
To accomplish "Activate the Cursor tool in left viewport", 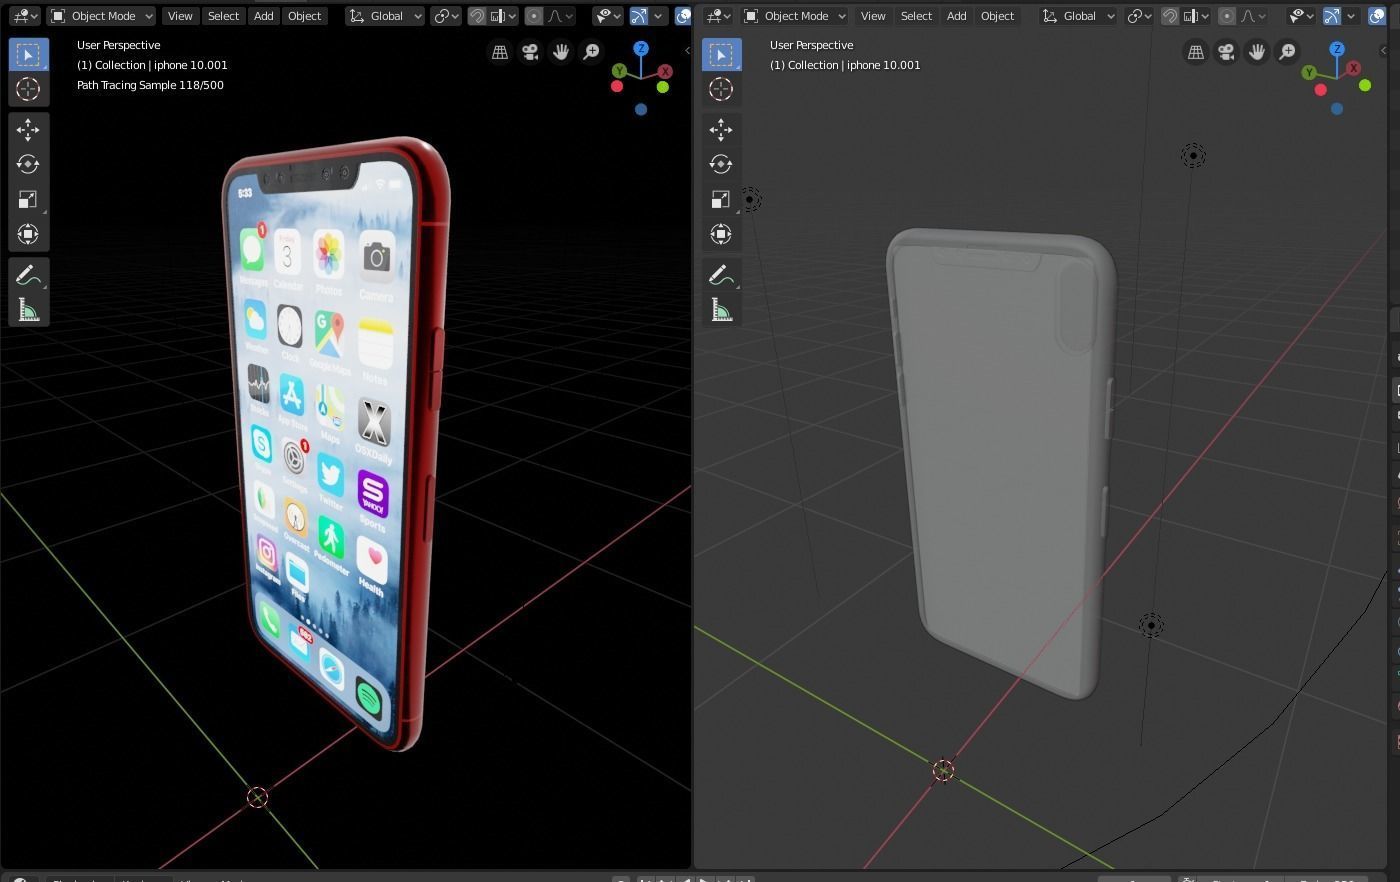I will click(28, 89).
